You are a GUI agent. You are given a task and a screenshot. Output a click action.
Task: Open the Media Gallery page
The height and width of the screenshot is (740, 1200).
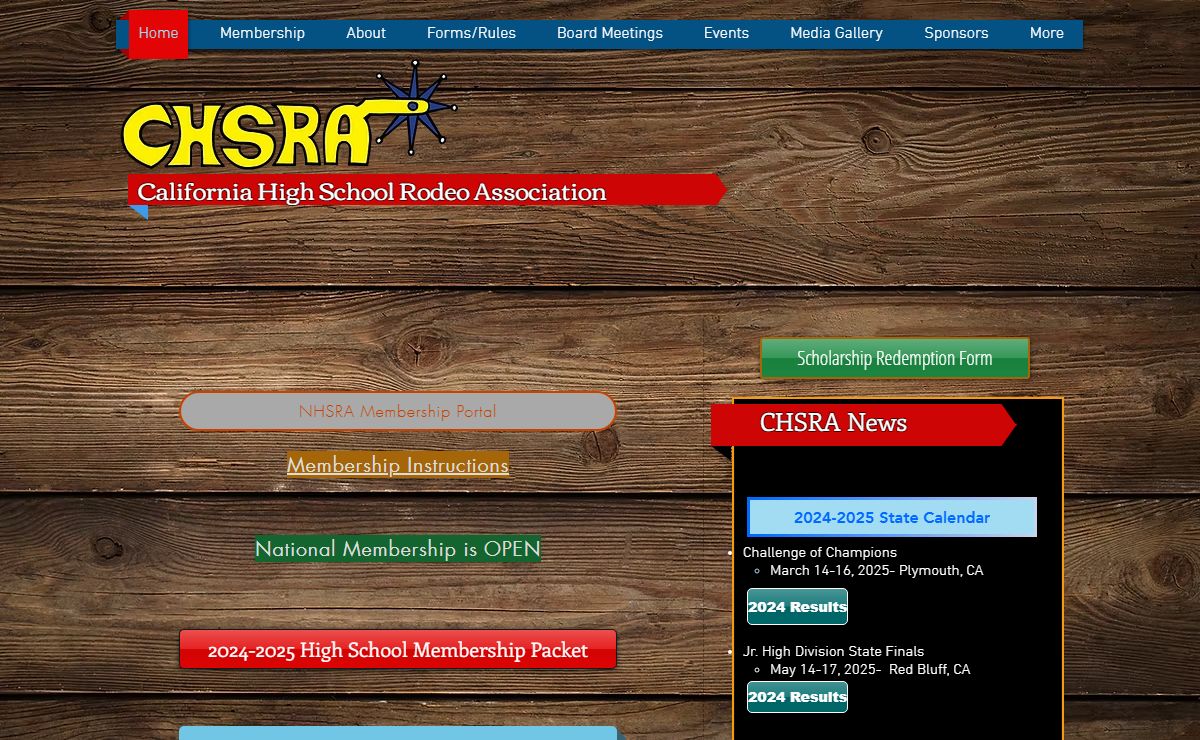pos(836,34)
